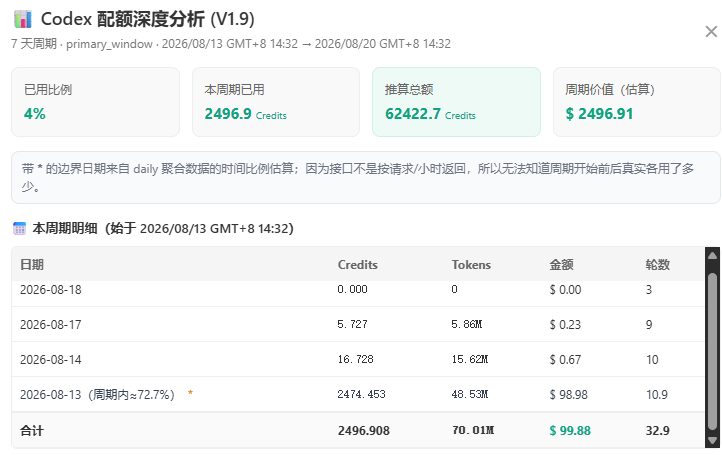722x455 pixels.
Task: Click total Tokens 70.01M
Action: tap(472, 430)
